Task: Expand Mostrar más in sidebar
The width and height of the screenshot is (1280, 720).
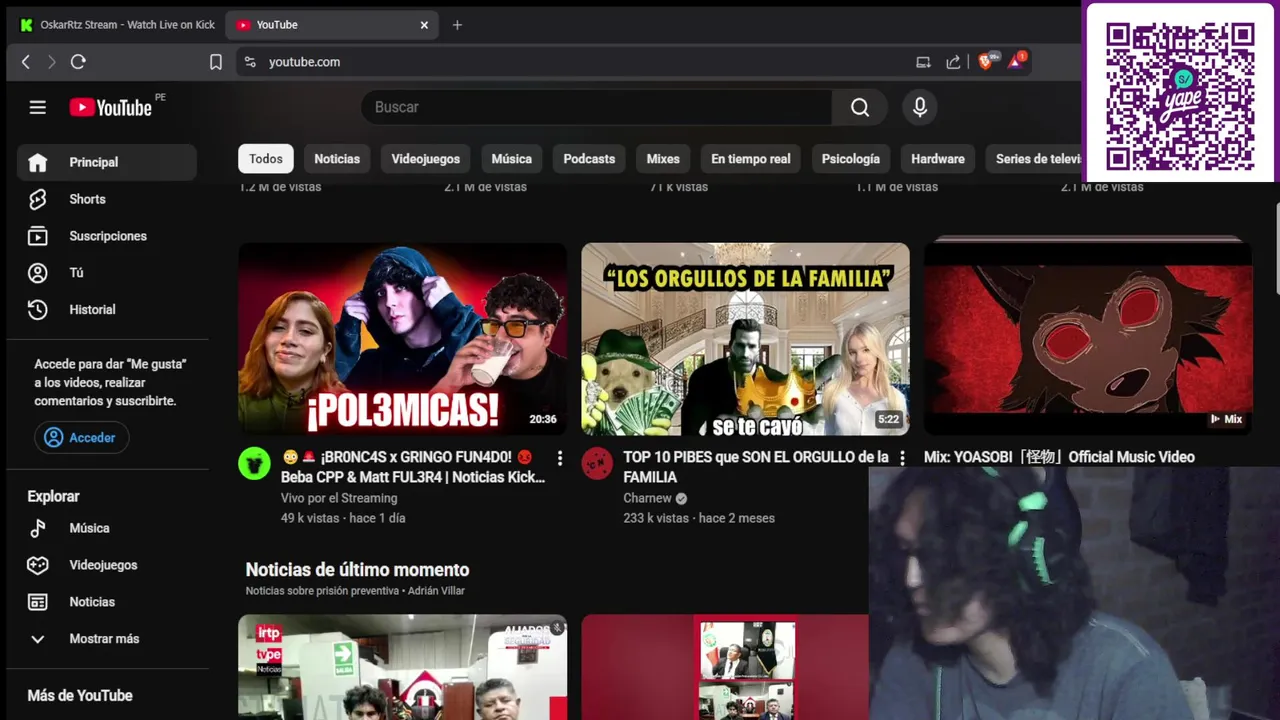Action: click(x=107, y=639)
